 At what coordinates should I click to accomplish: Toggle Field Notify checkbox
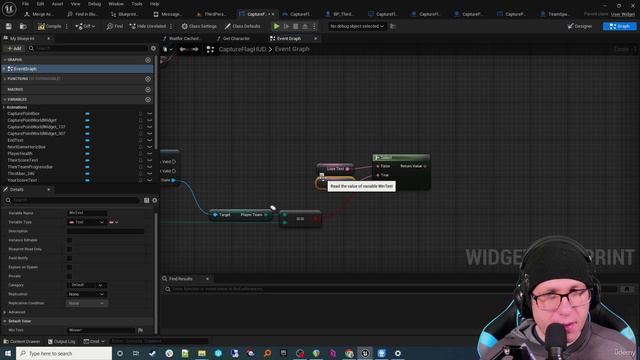click(69, 258)
